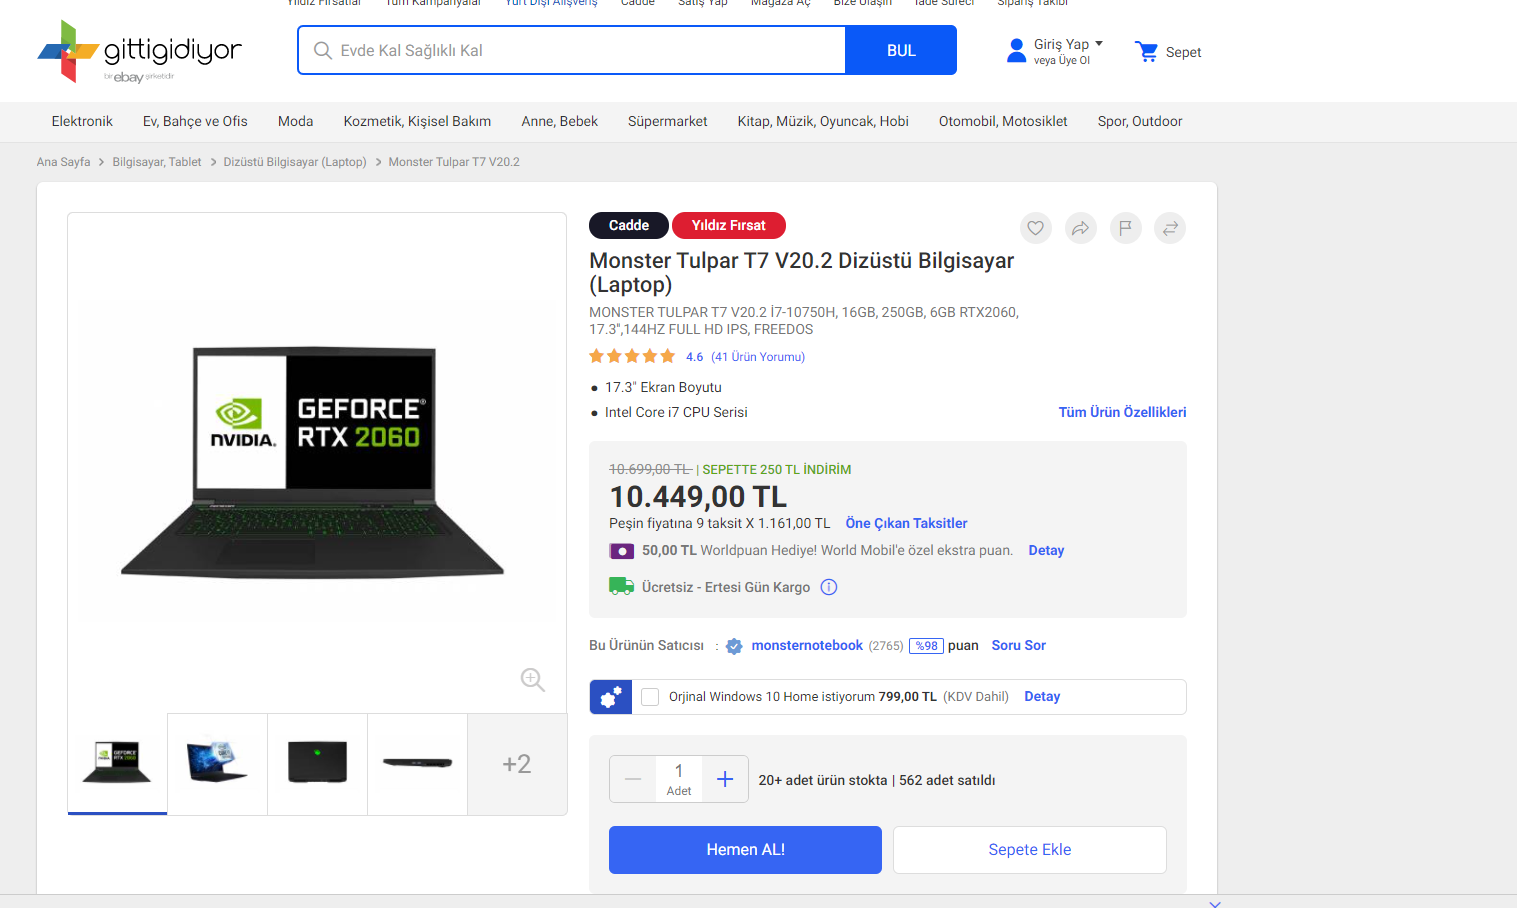
Task: Go to Bilgisayar, Tablet breadcrumb
Action: [157, 162]
